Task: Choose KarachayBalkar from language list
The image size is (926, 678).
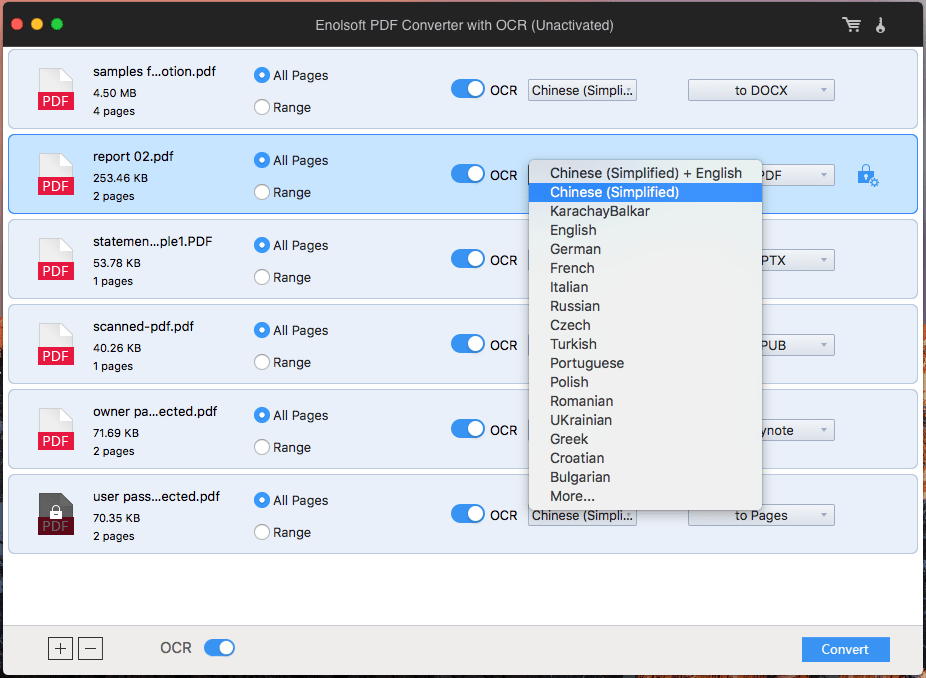Action: click(645, 211)
